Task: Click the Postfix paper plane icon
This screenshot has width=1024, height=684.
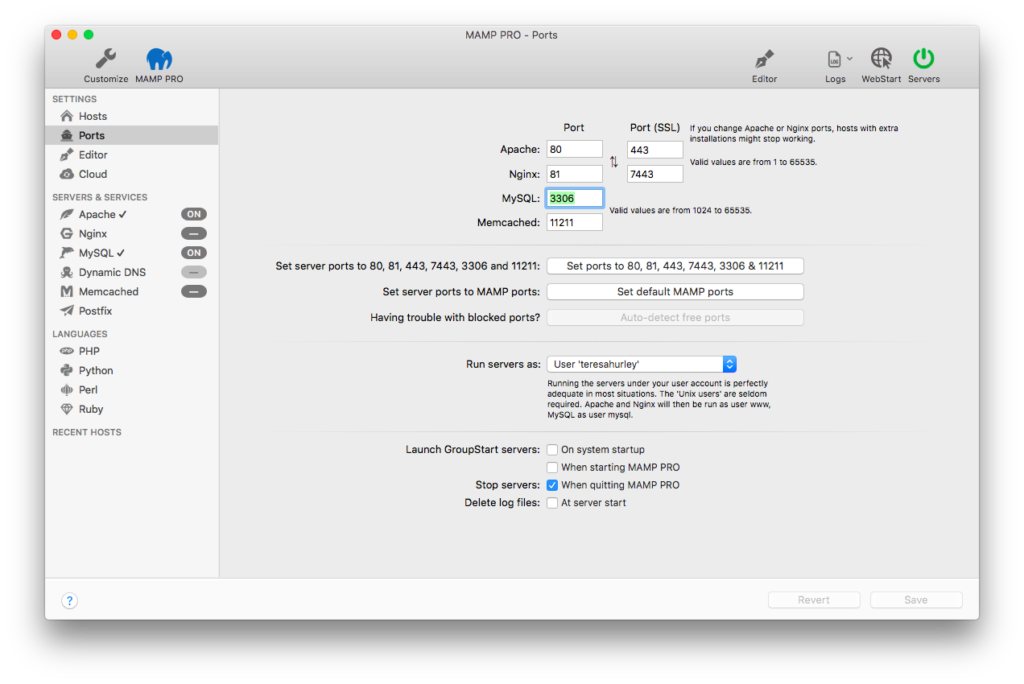Action: coord(67,311)
